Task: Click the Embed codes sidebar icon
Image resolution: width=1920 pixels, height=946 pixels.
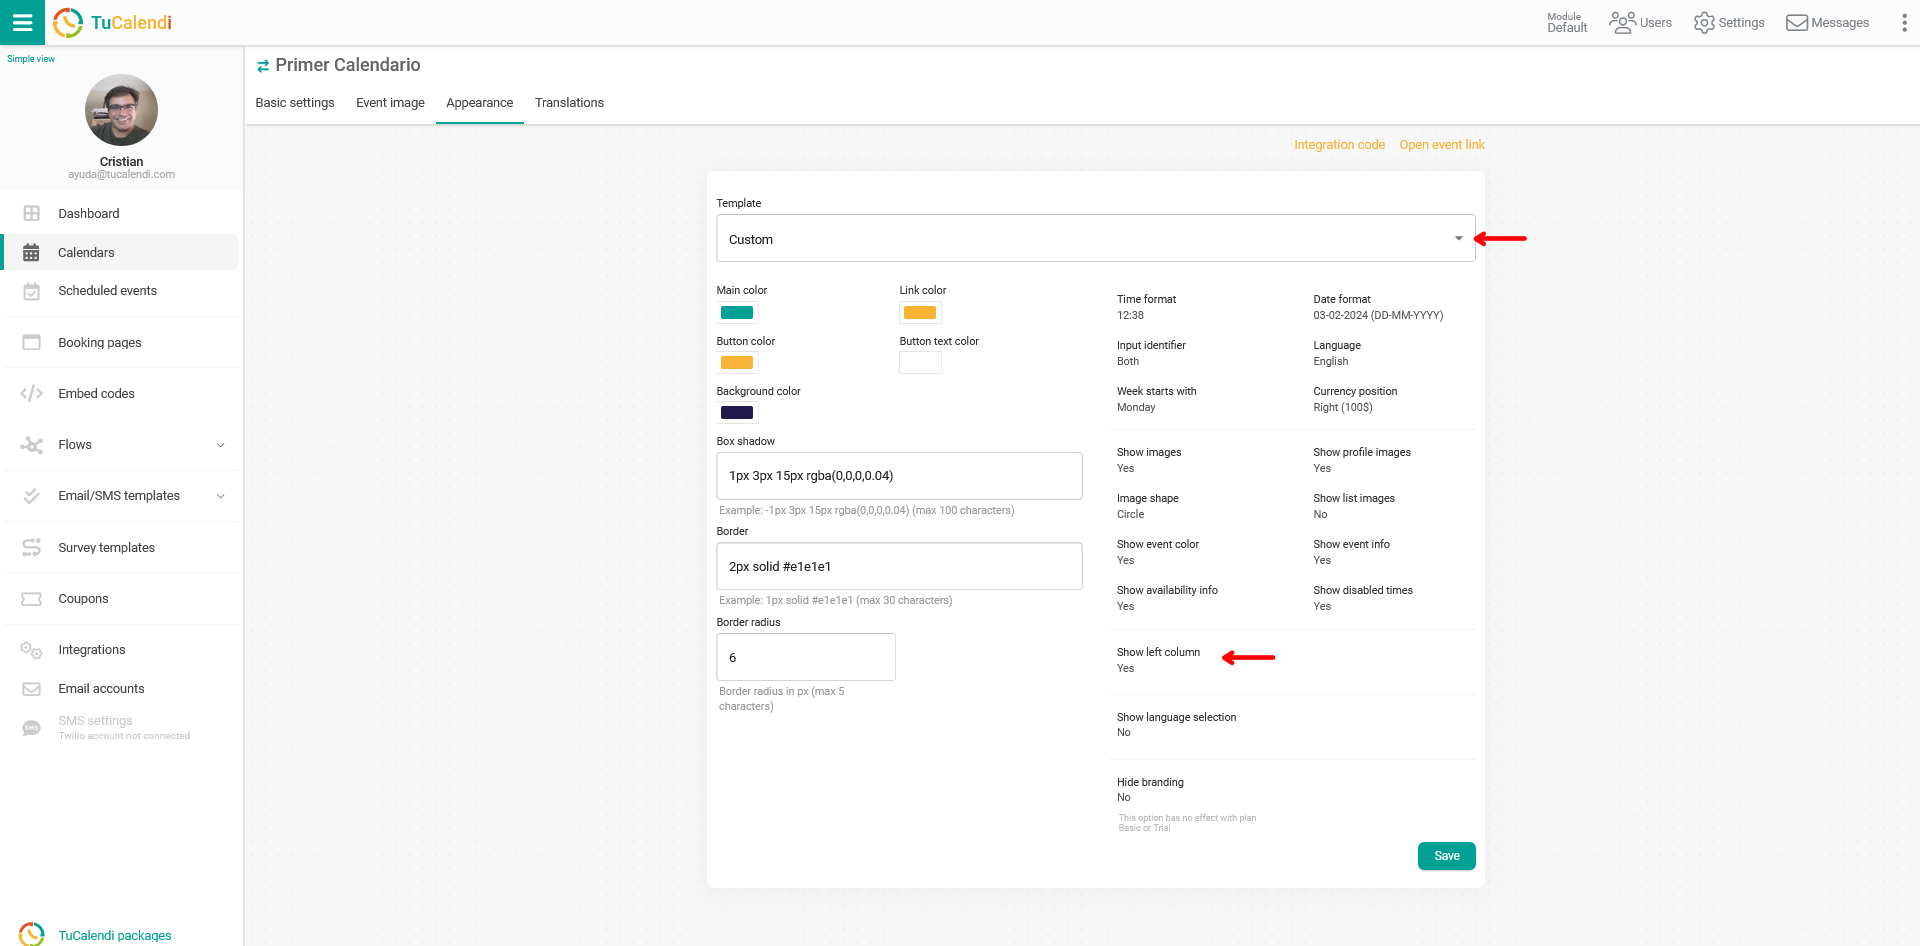Action: pyautogui.click(x=32, y=394)
